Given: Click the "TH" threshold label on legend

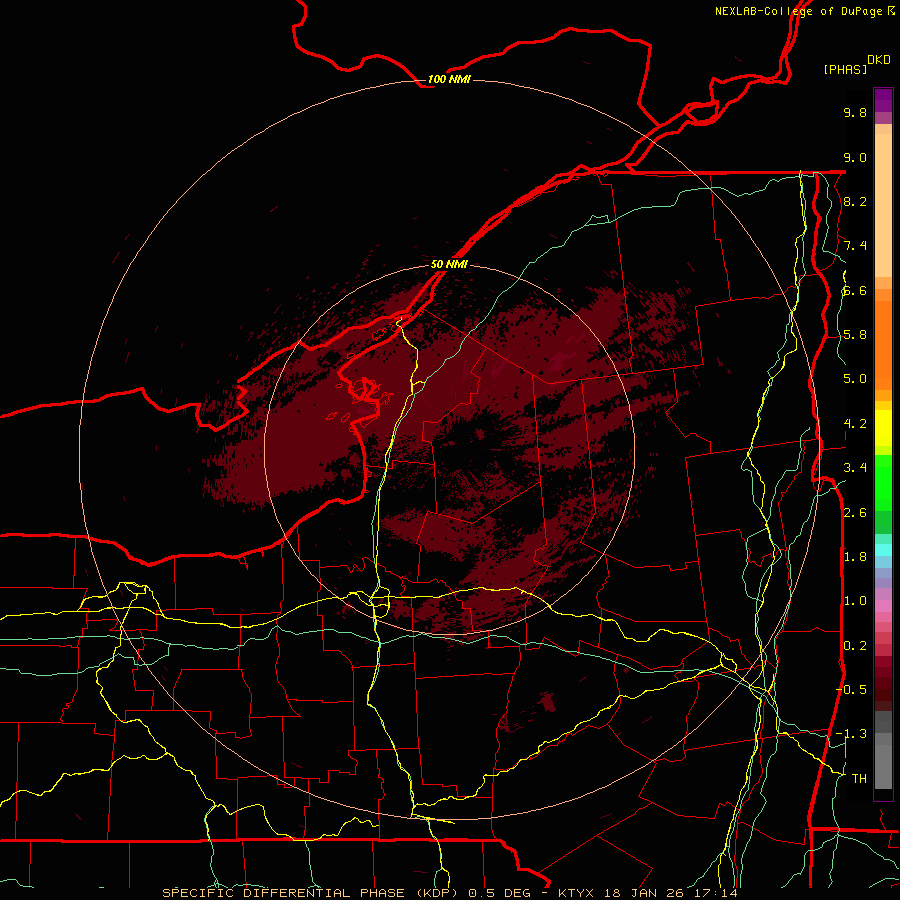Looking at the screenshot, I should click(x=859, y=779).
